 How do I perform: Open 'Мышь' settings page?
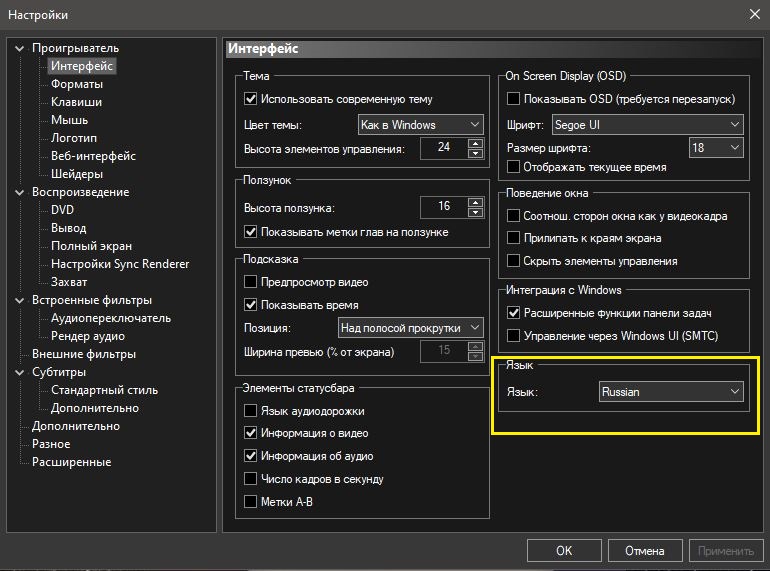(70, 120)
